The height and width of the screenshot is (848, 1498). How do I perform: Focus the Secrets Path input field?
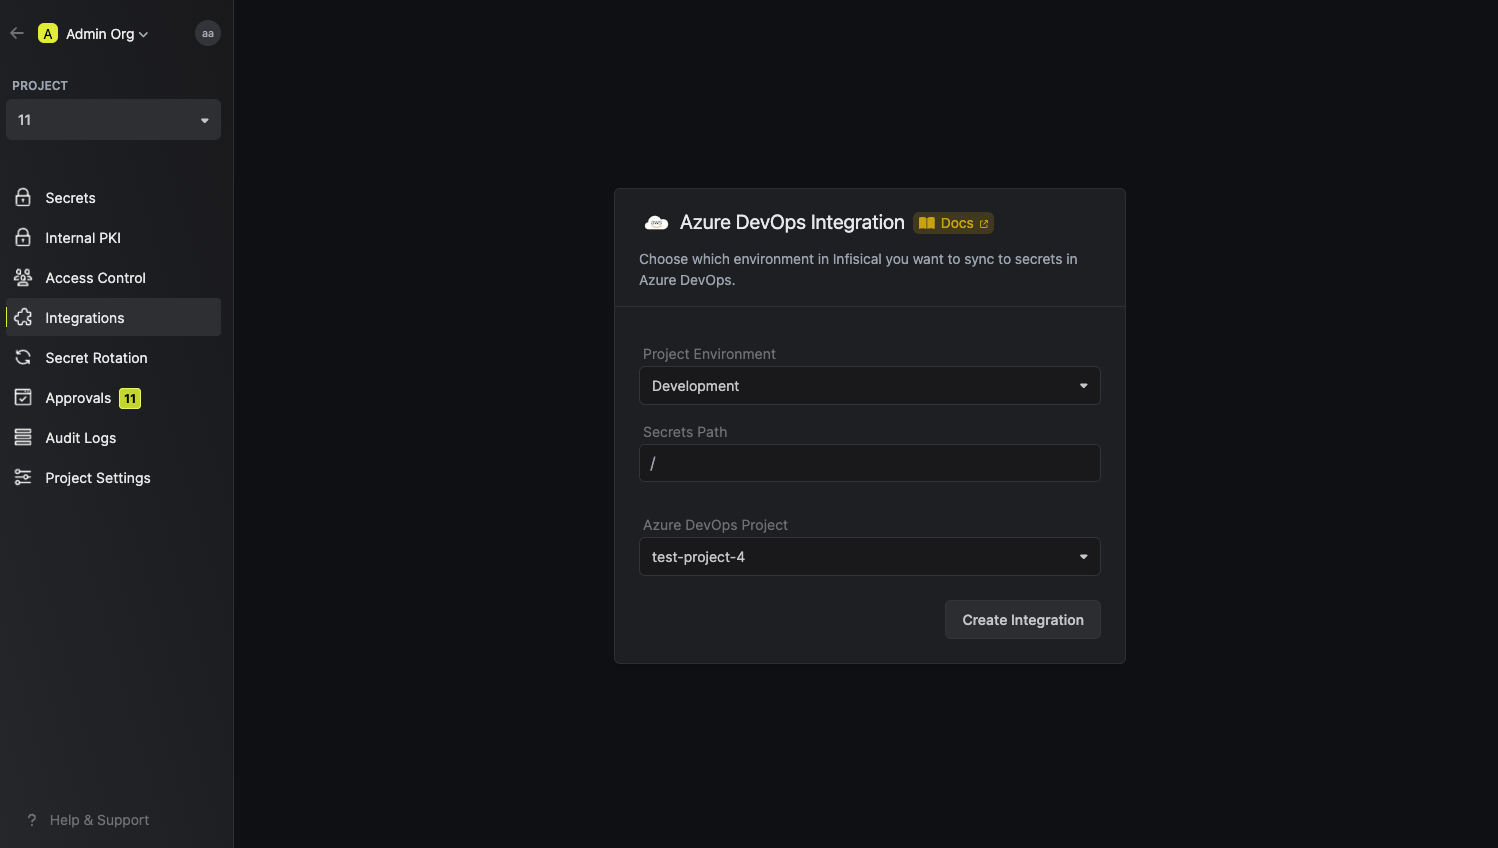coord(870,463)
